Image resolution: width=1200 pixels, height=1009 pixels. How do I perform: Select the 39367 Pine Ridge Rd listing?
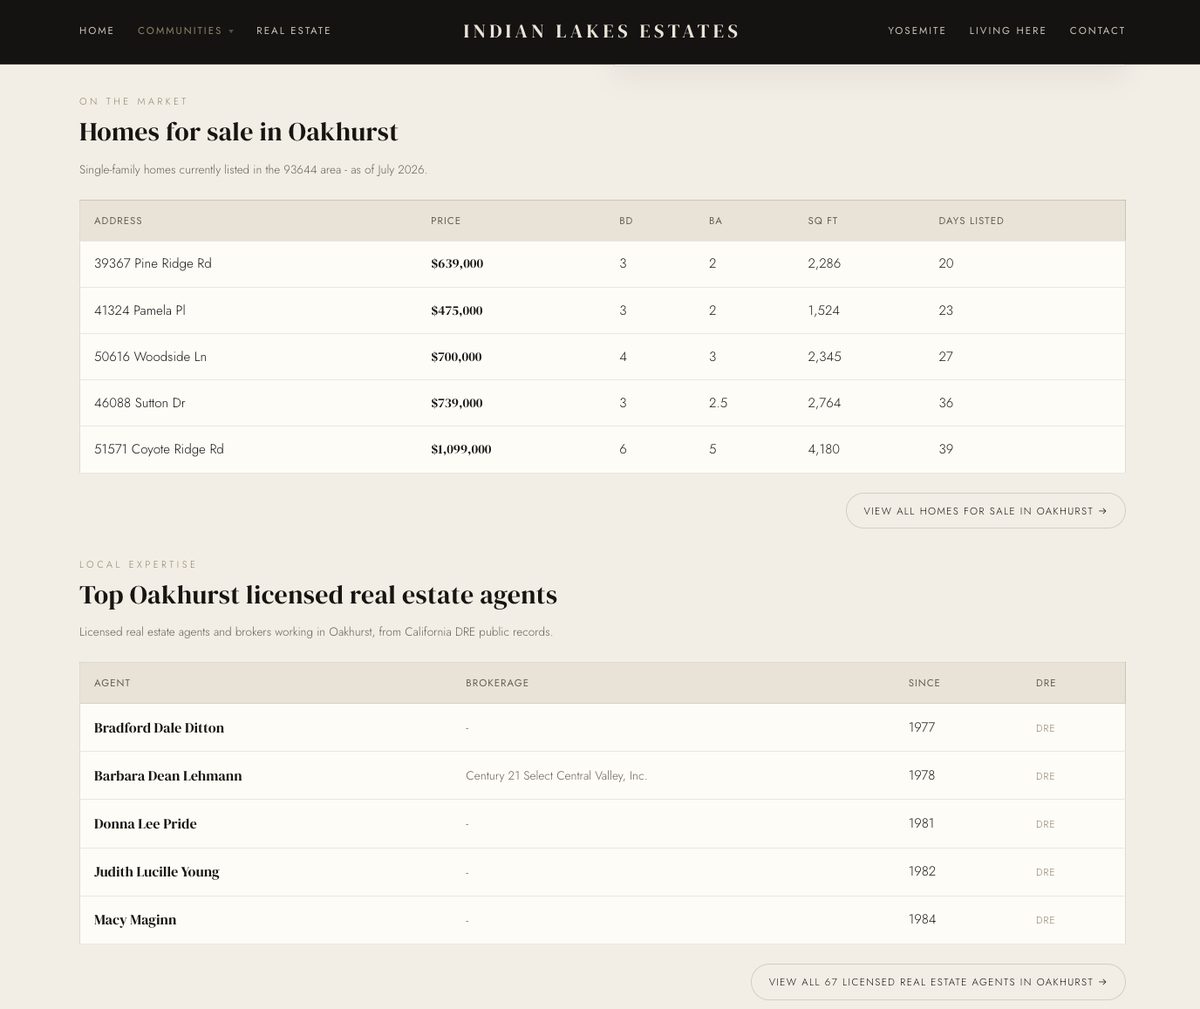click(x=602, y=264)
